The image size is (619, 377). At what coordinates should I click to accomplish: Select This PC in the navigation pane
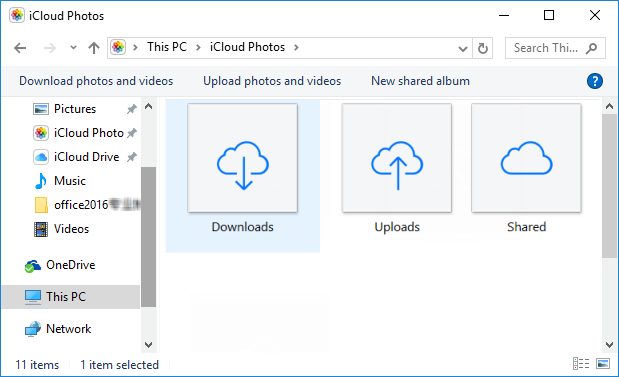pyautogui.click(x=70, y=297)
